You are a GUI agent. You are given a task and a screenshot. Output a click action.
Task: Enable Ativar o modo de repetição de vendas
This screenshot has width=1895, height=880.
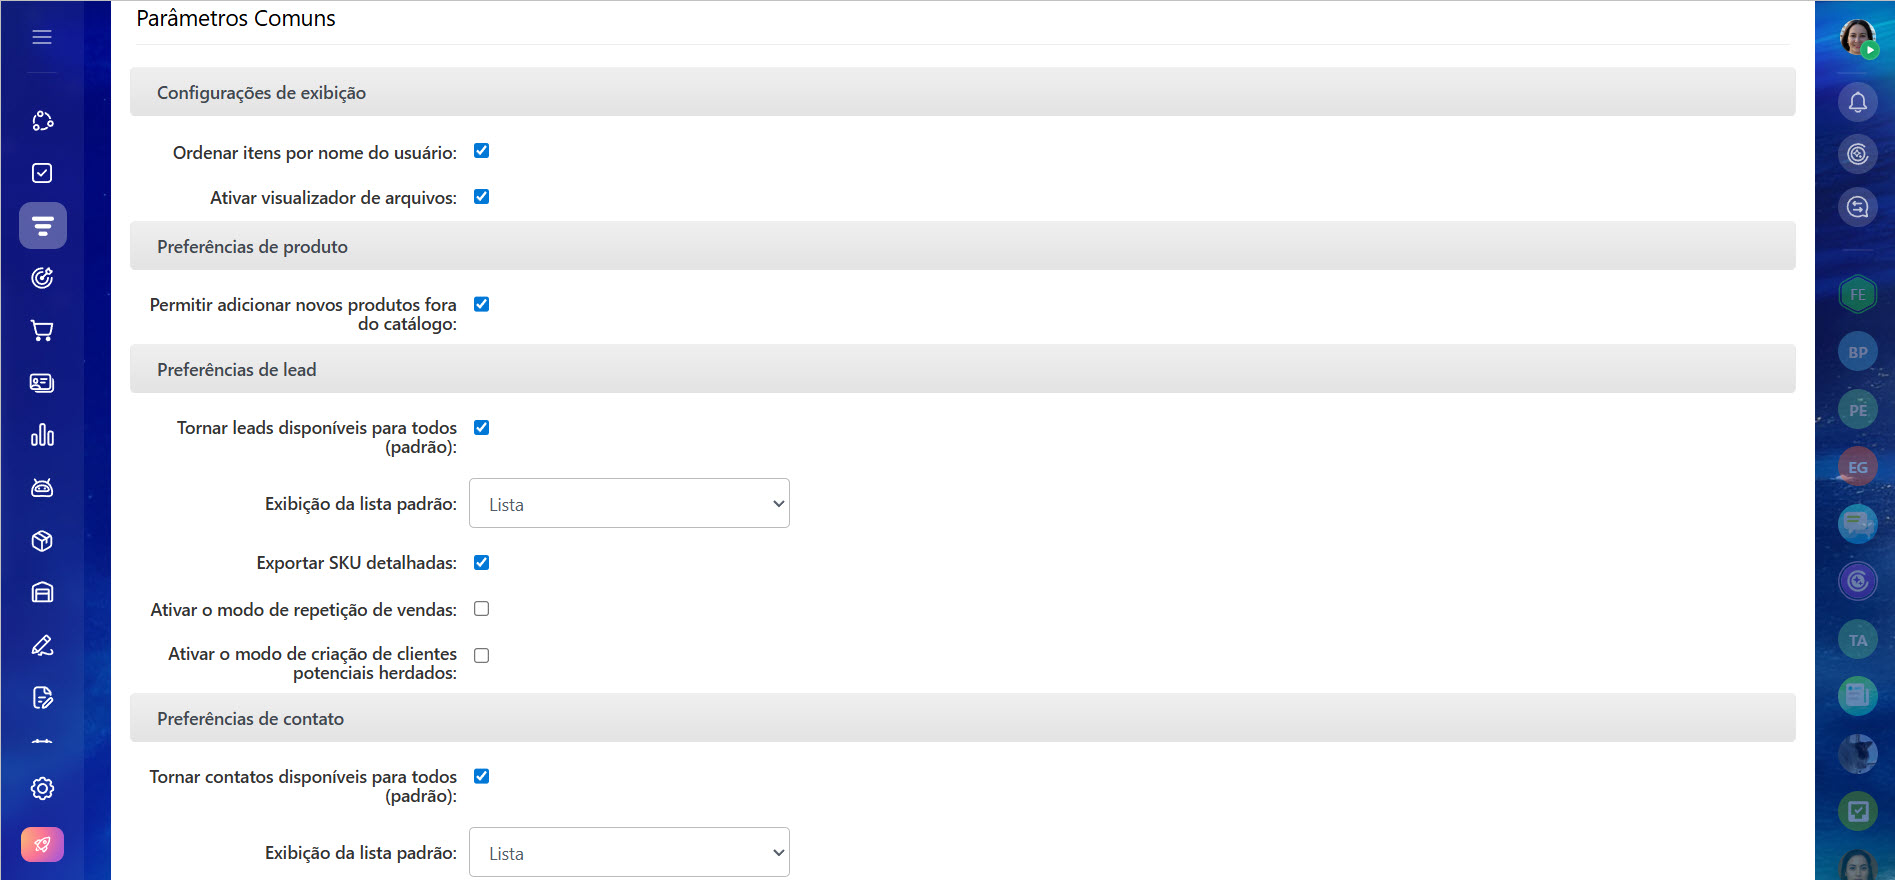[x=482, y=609]
